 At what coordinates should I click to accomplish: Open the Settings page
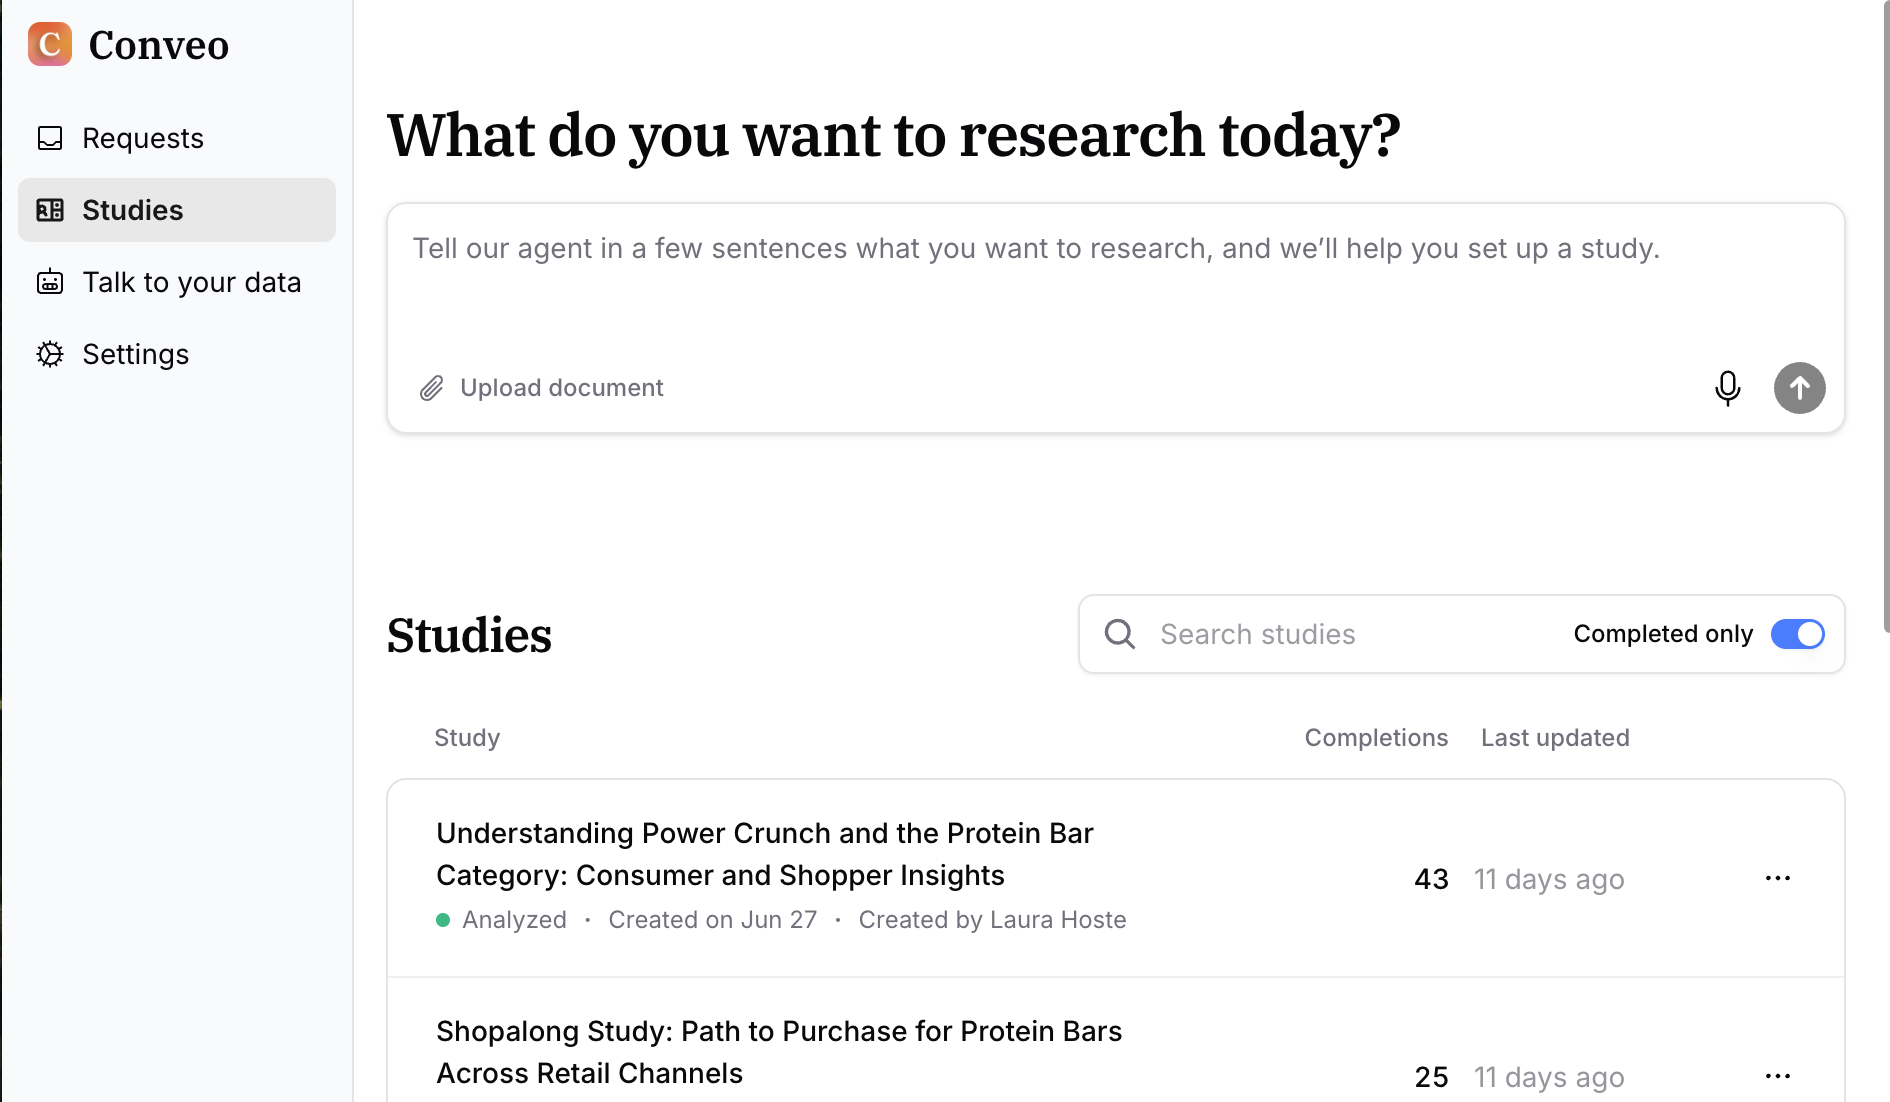click(135, 354)
